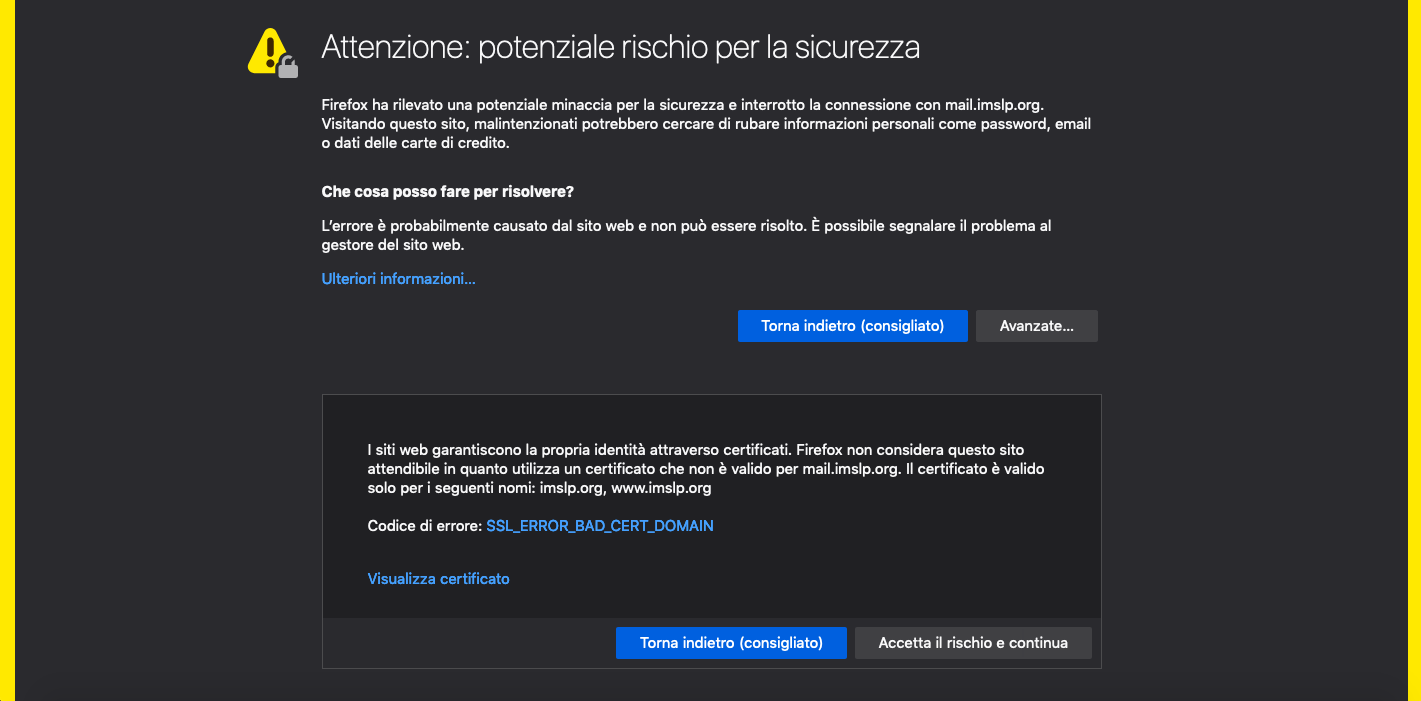Click Torna indietro (consigliato) in the advanced panel
This screenshot has height=701, width=1421.
coord(731,643)
